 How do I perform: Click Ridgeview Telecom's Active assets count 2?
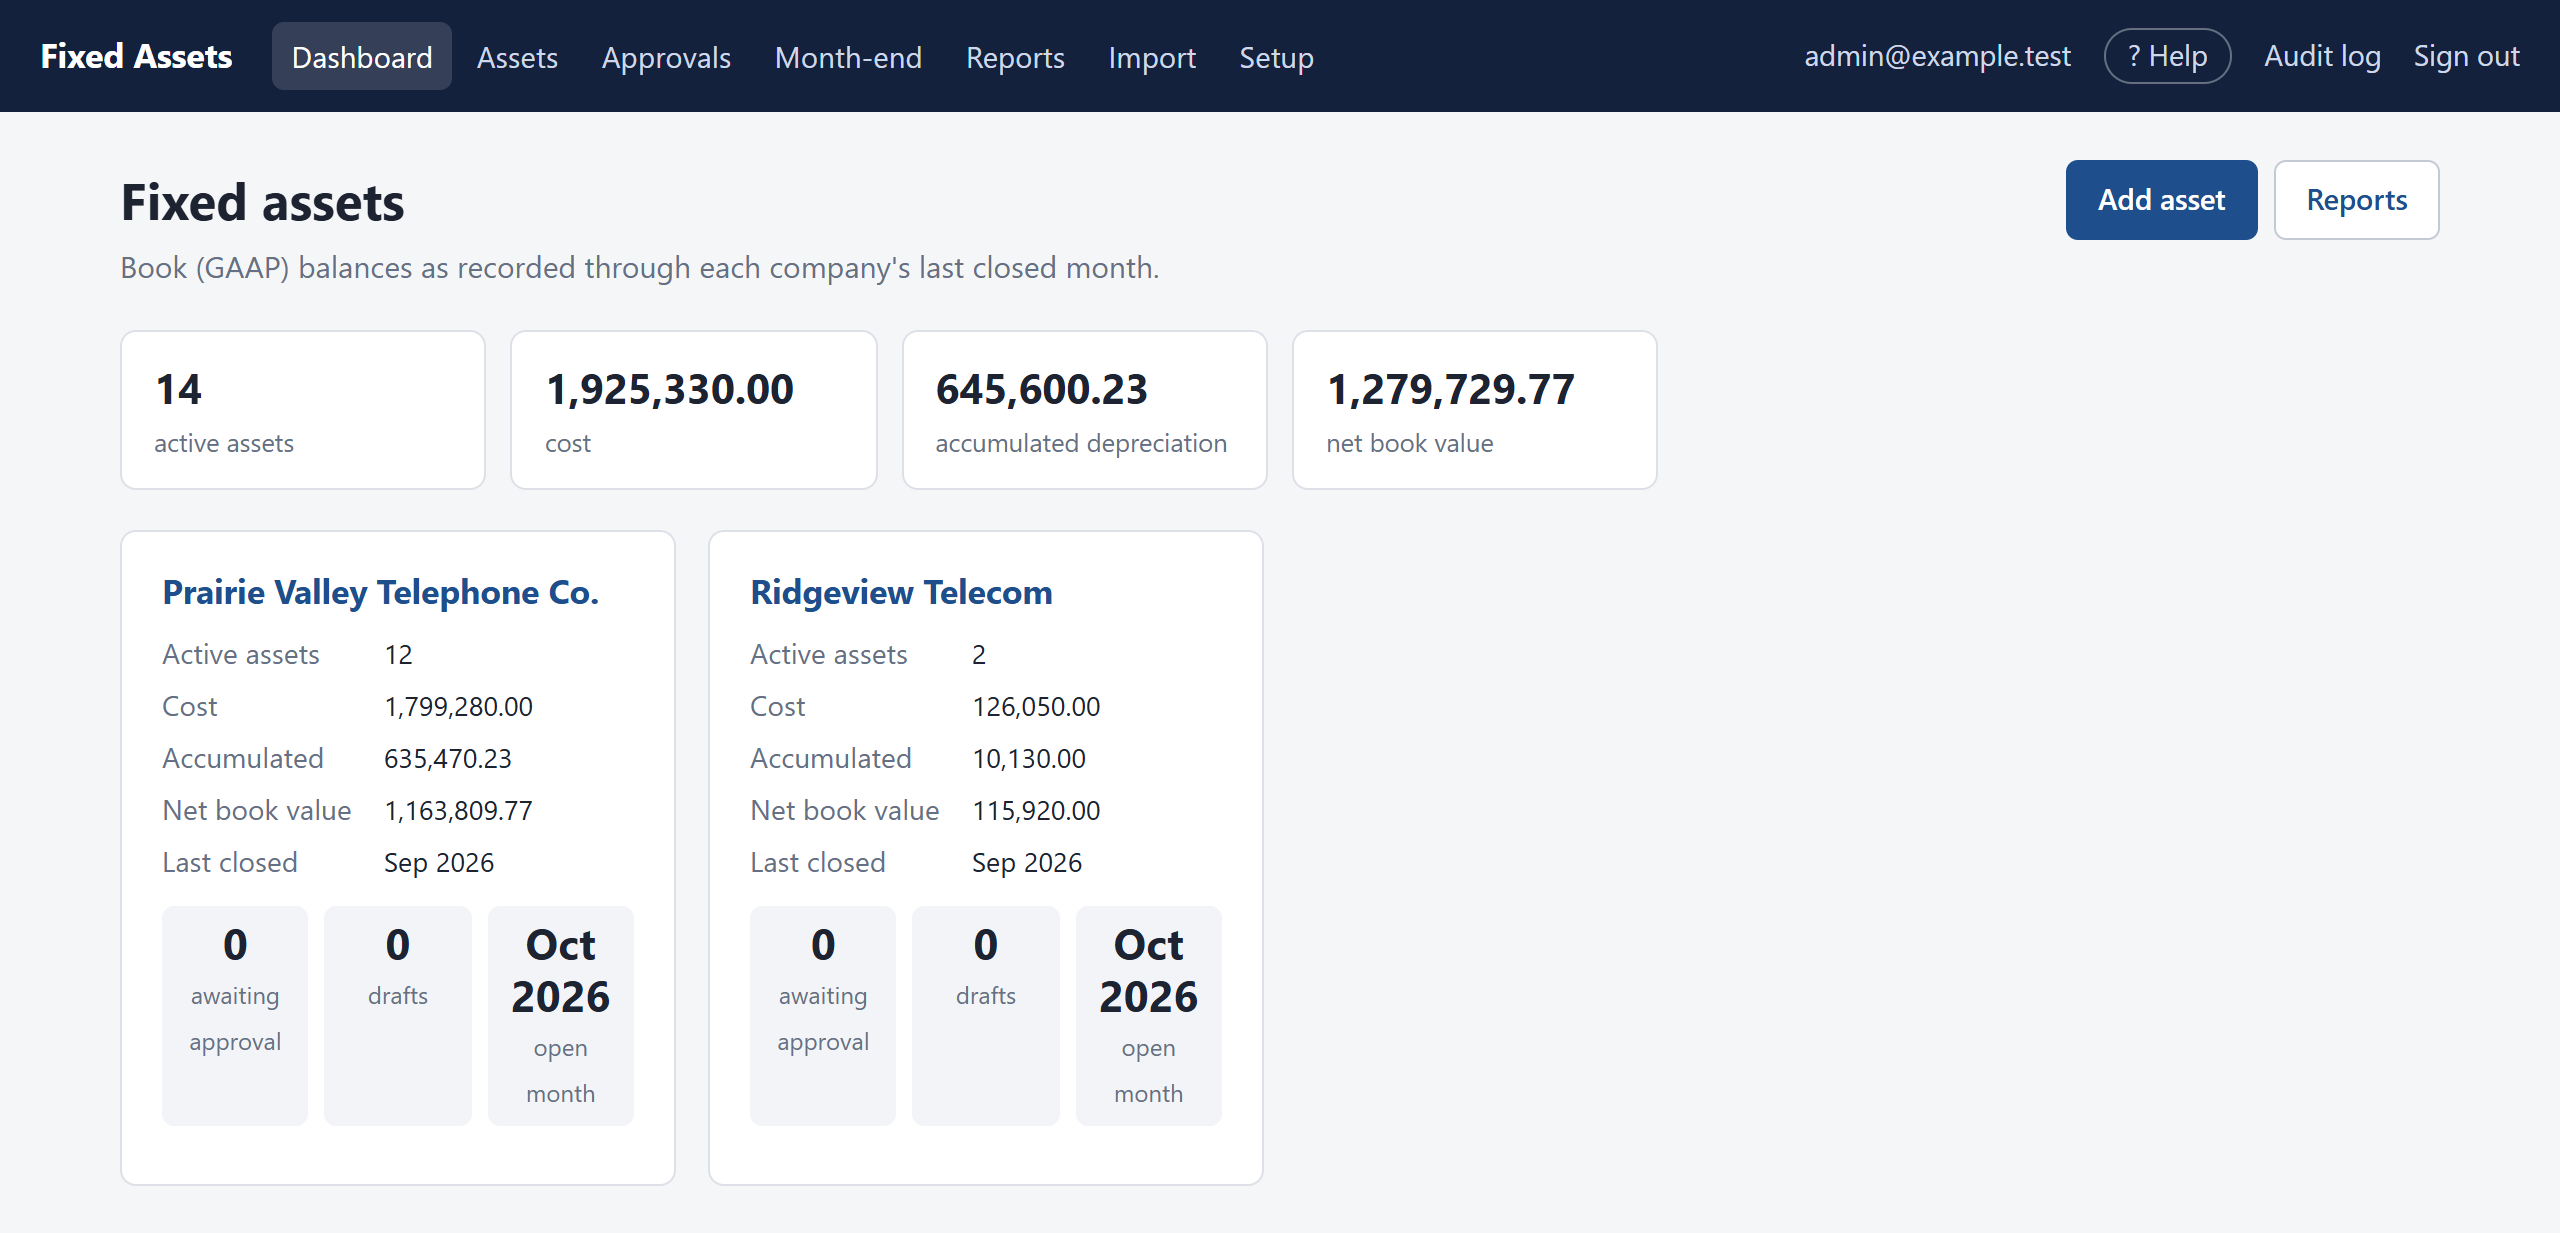(x=979, y=655)
